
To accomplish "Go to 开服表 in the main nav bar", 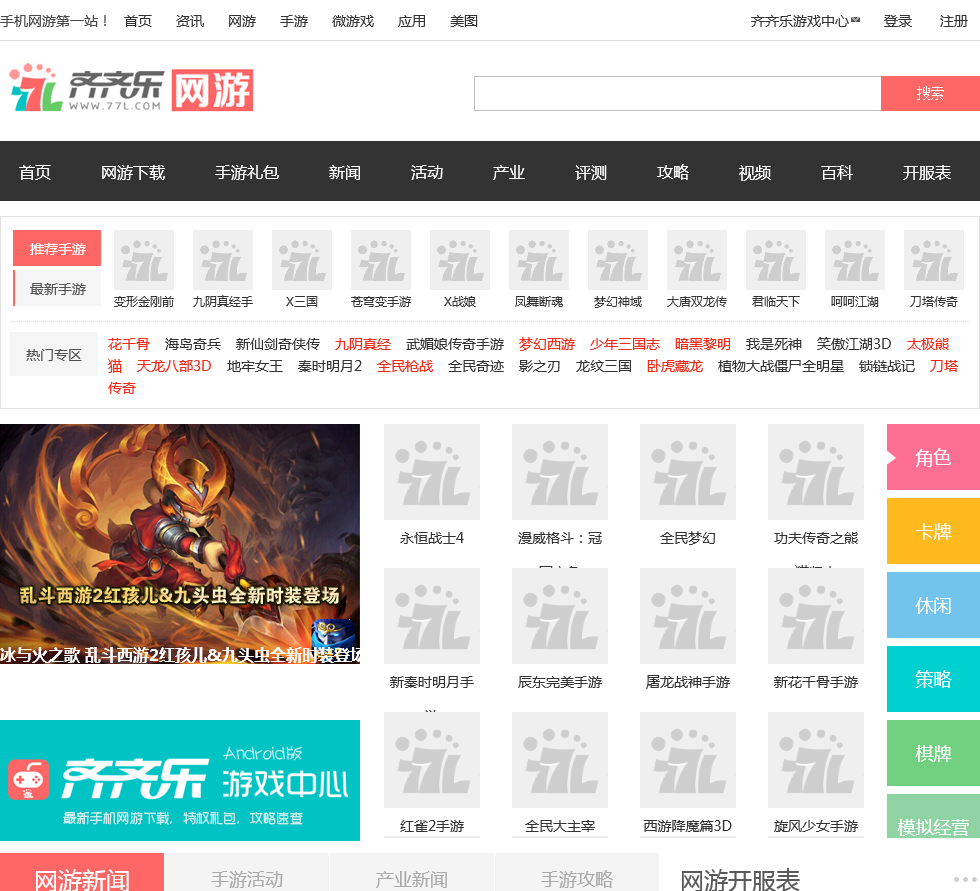I will pyautogui.click(x=926, y=172).
